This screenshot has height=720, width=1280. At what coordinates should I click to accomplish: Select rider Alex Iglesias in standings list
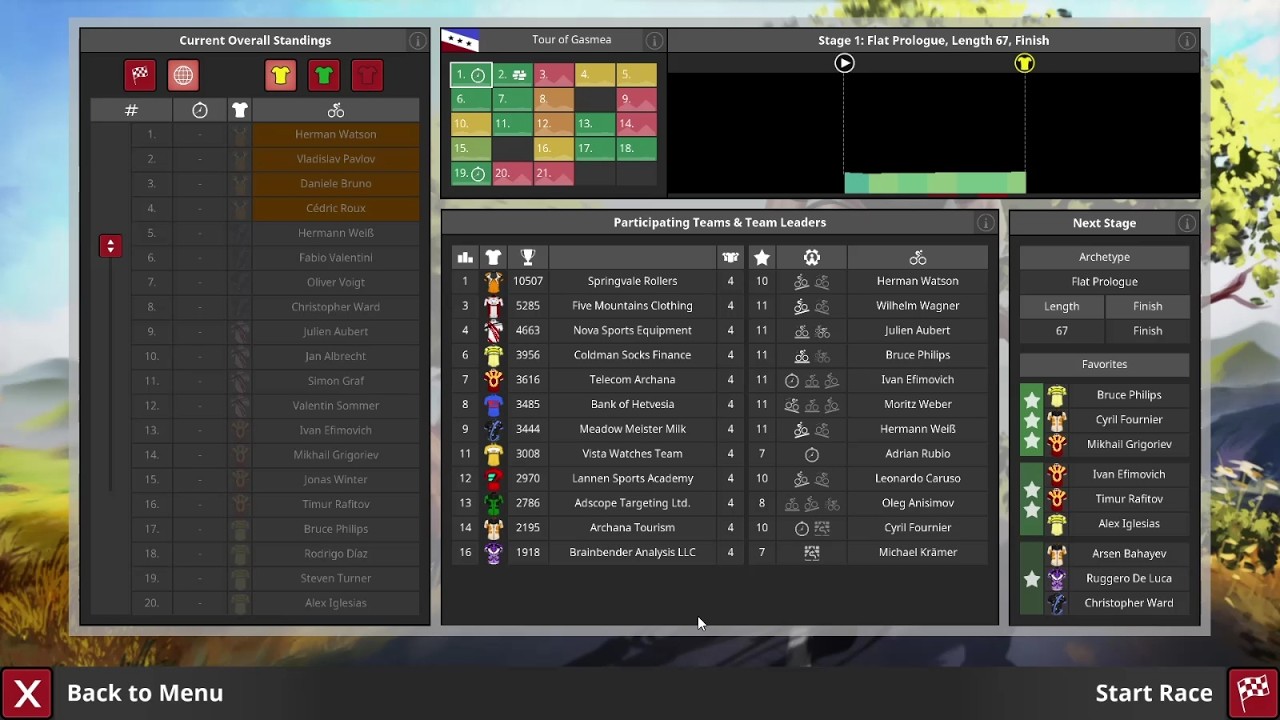pos(336,603)
